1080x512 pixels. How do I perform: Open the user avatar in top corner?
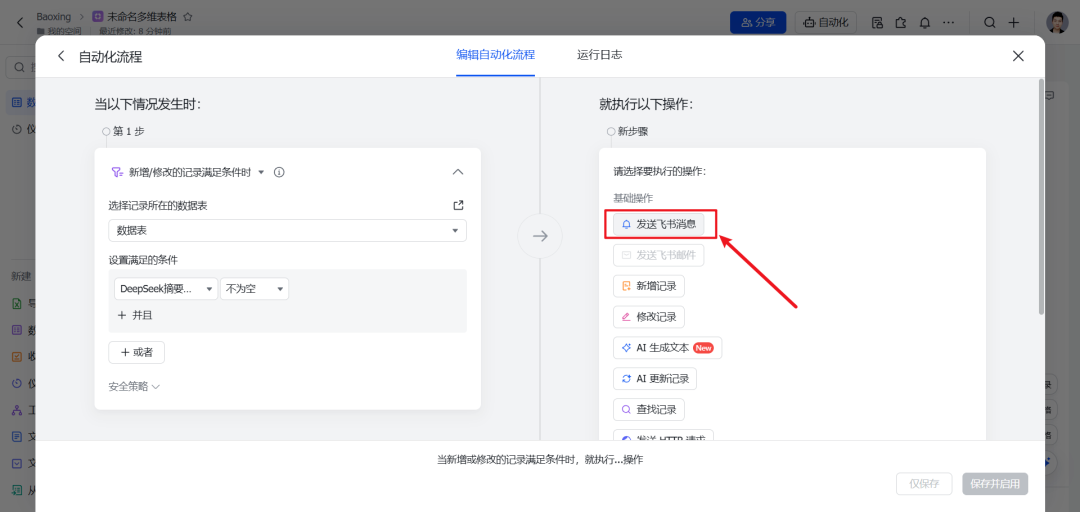[x=1057, y=22]
